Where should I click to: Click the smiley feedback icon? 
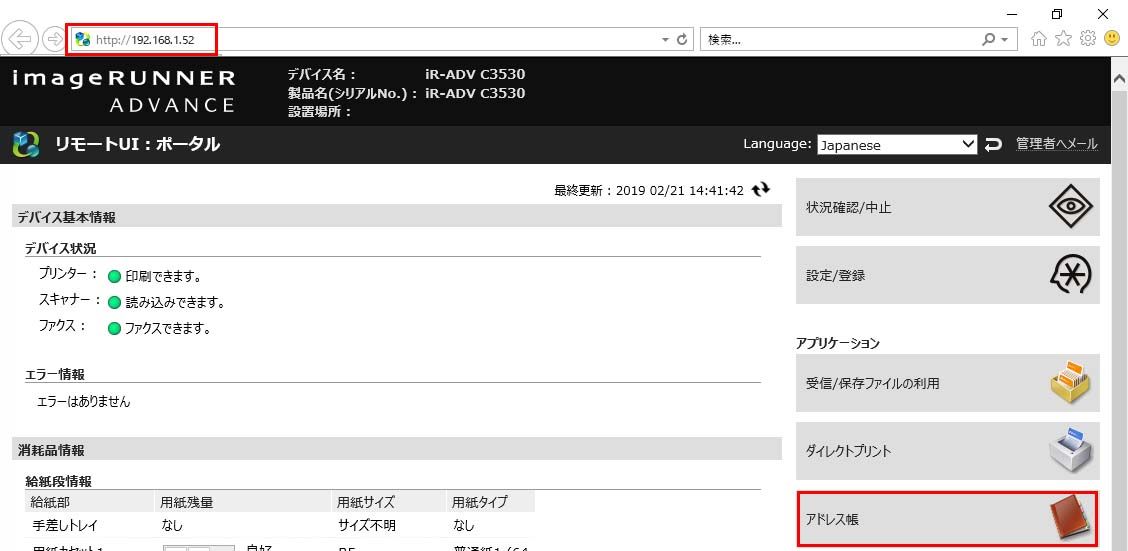(1112, 39)
